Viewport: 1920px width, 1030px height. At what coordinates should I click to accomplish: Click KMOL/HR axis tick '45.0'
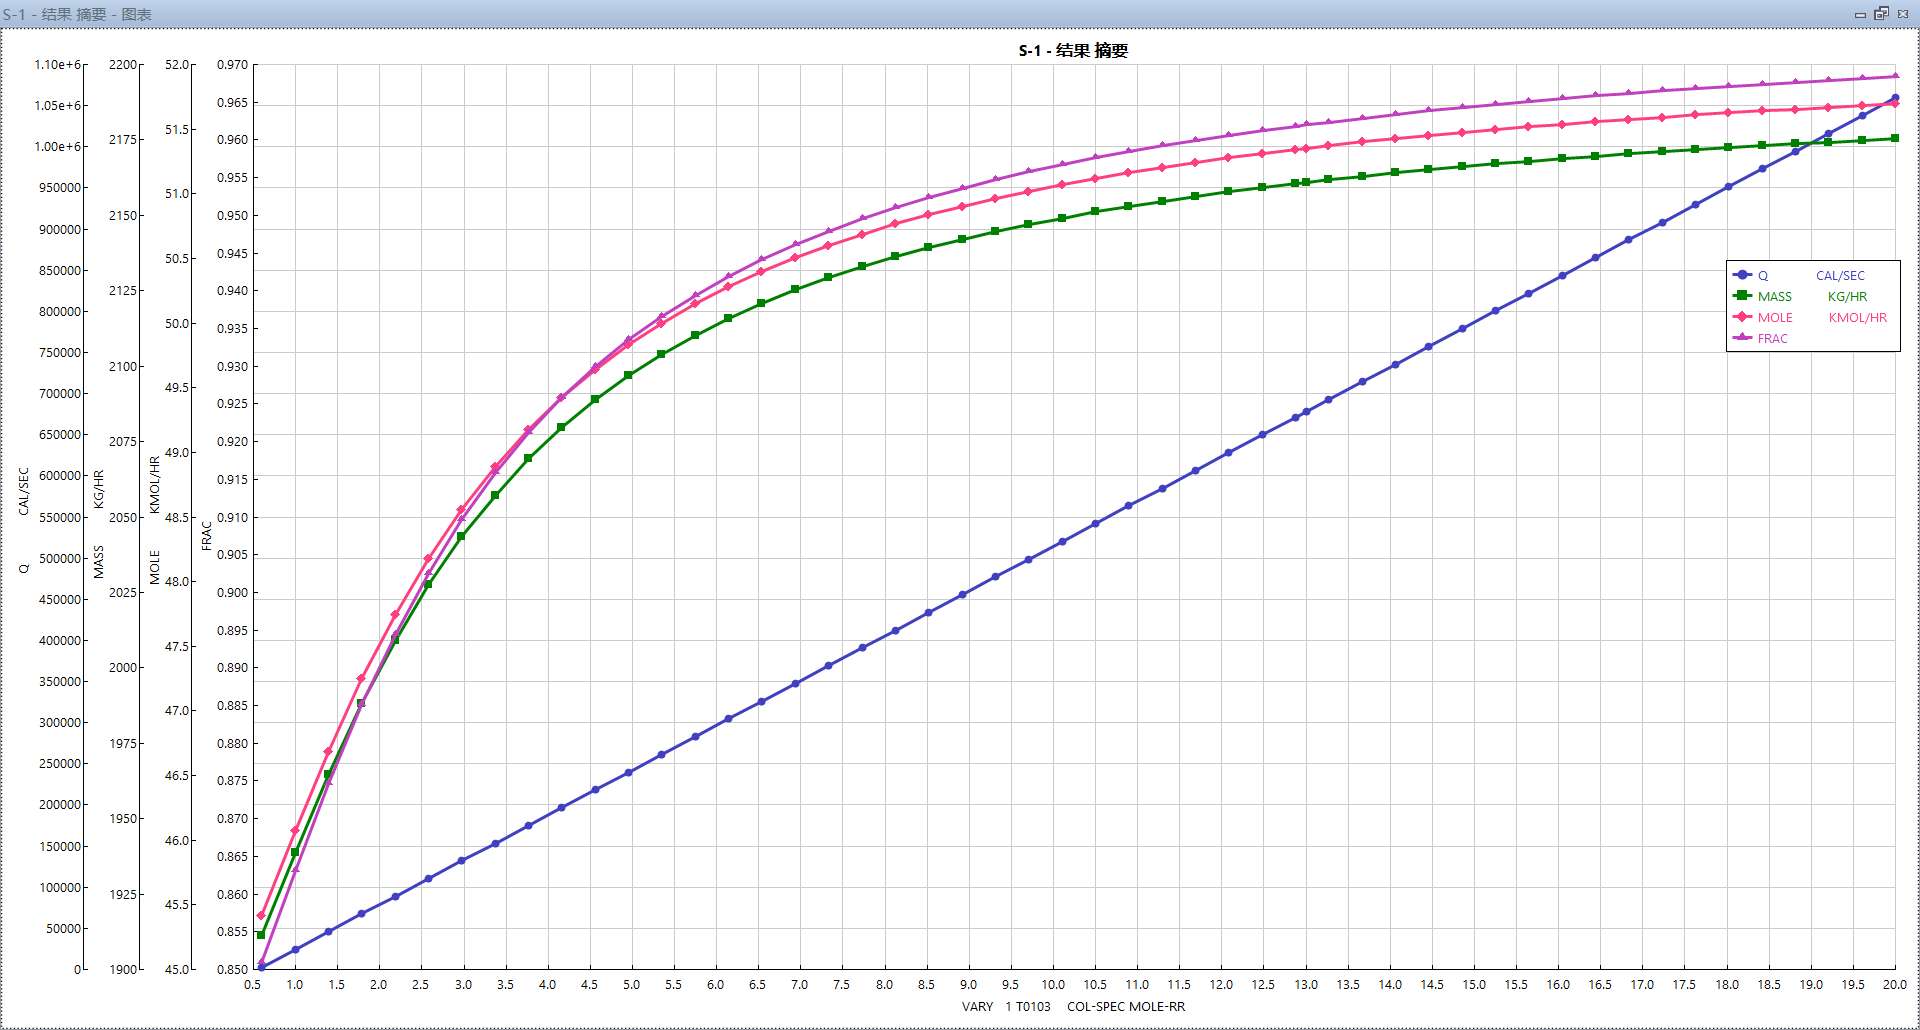click(177, 970)
